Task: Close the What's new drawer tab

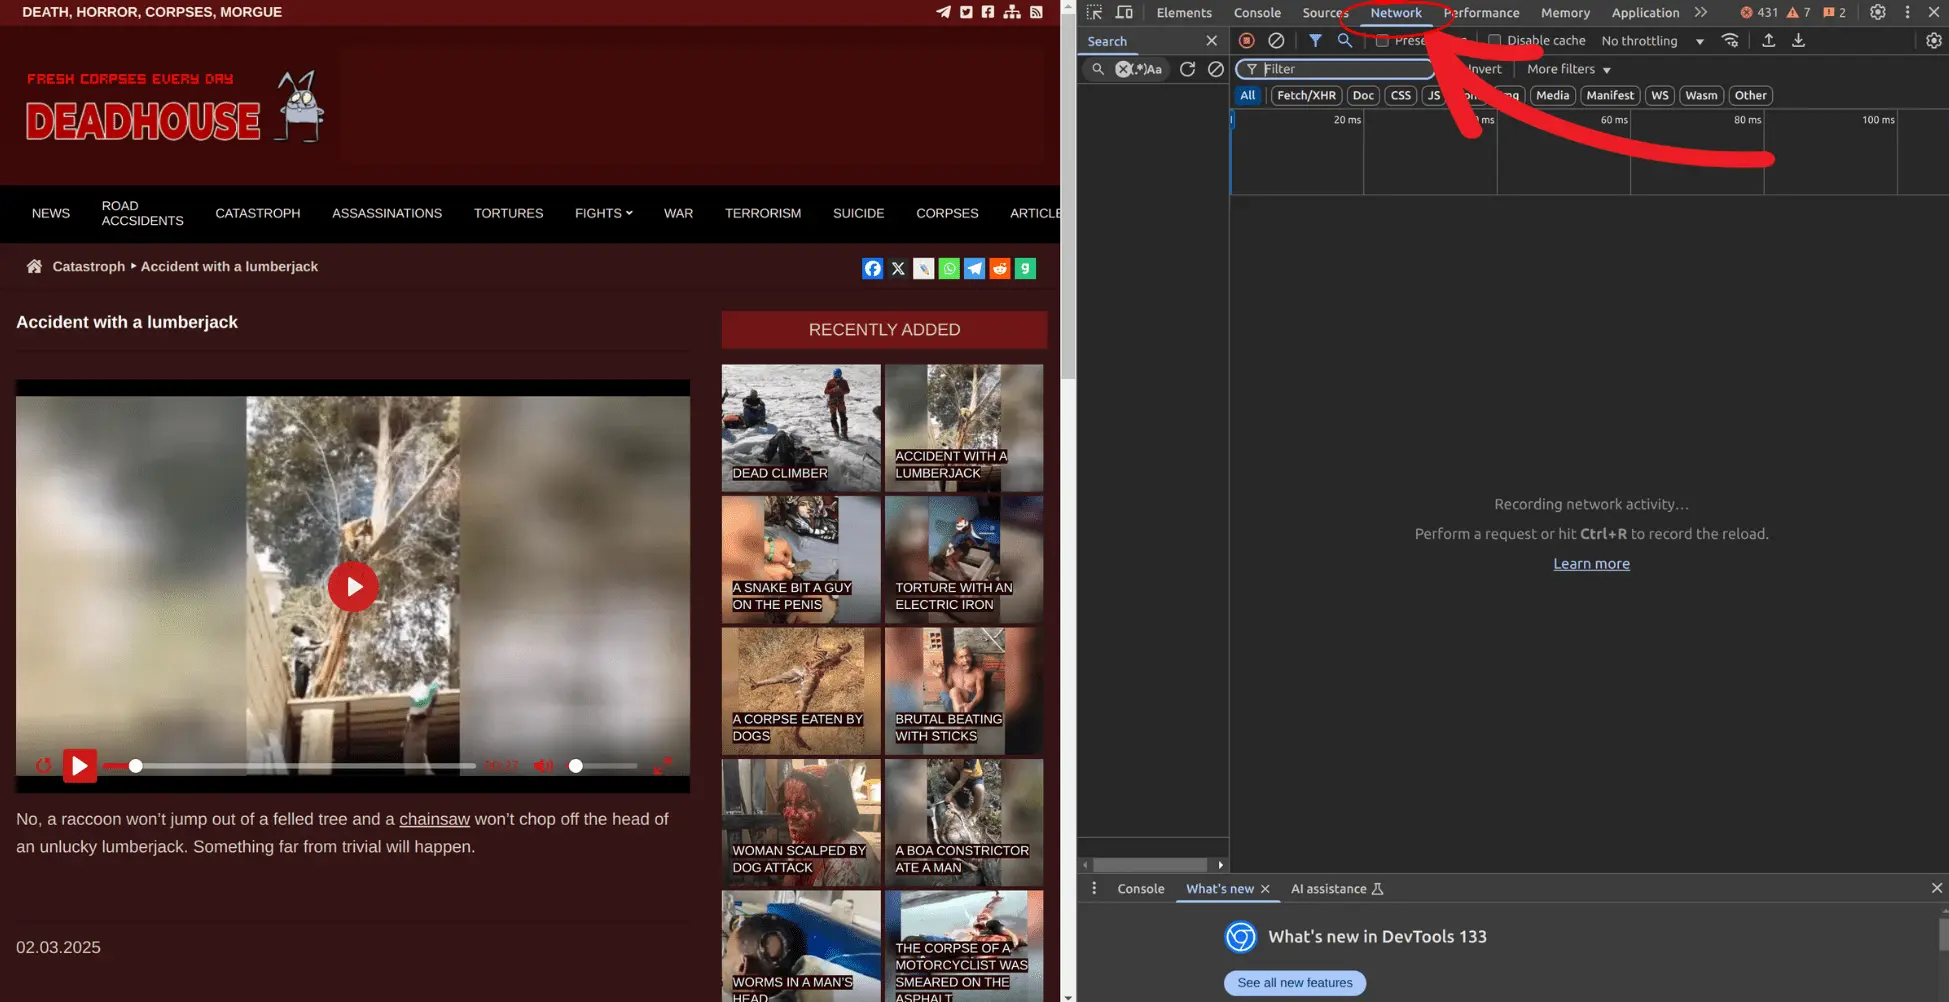Action: point(1265,888)
